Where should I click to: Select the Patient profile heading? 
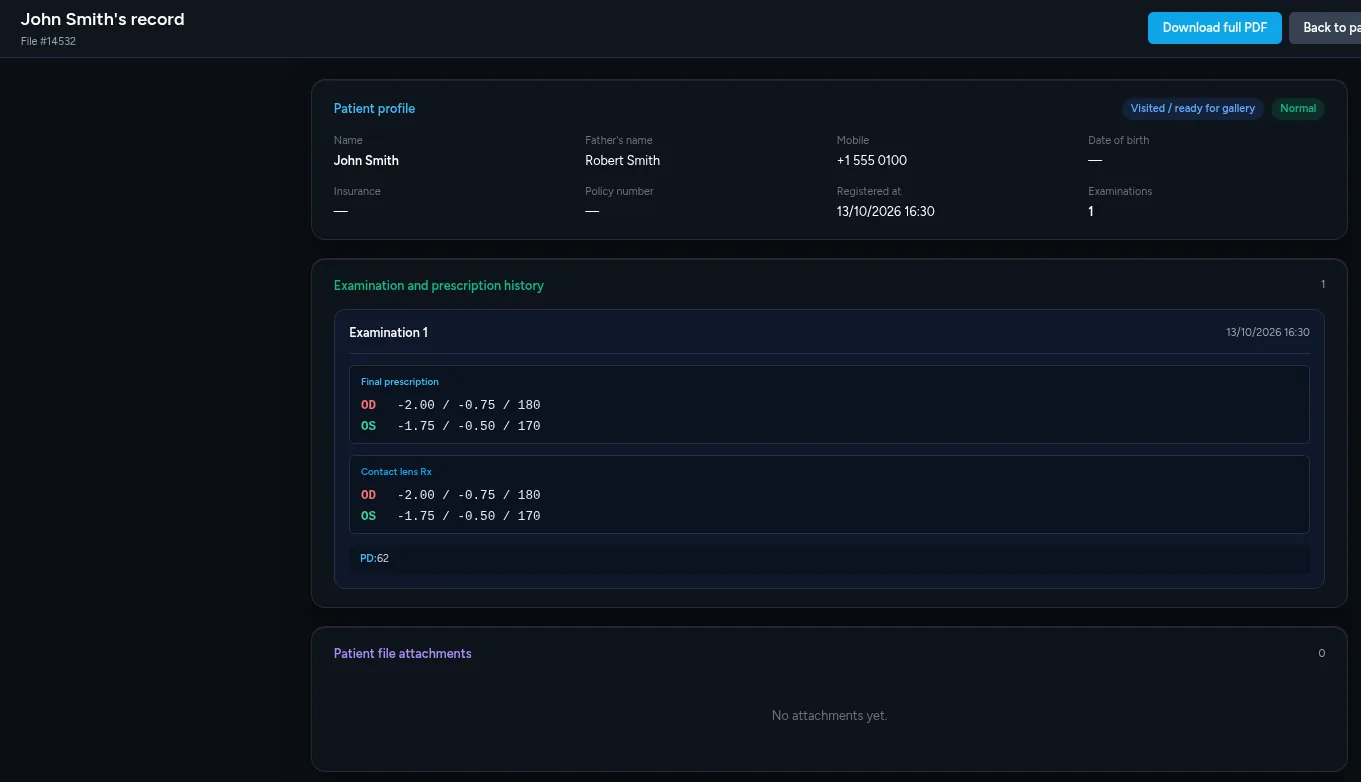click(374, 108)
